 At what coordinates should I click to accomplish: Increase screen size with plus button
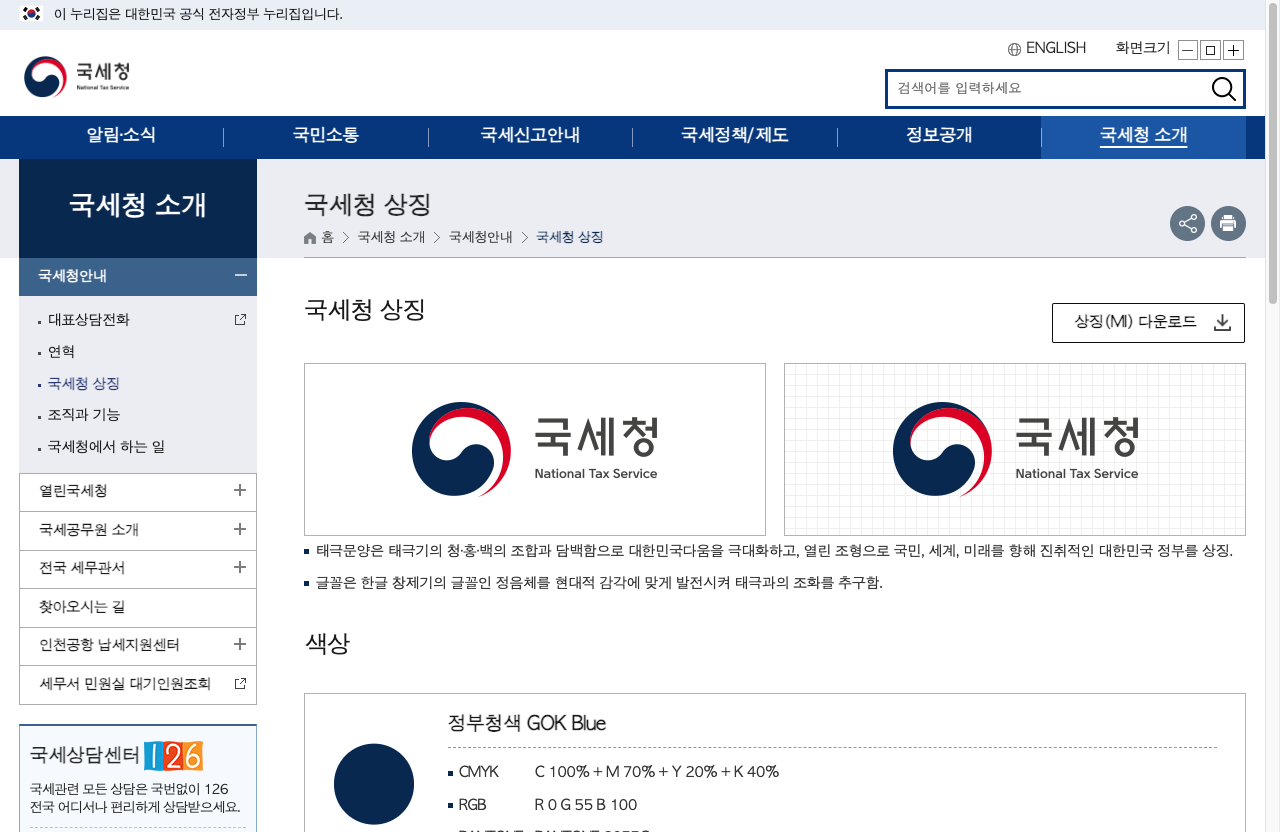(x=1233, y=50)
